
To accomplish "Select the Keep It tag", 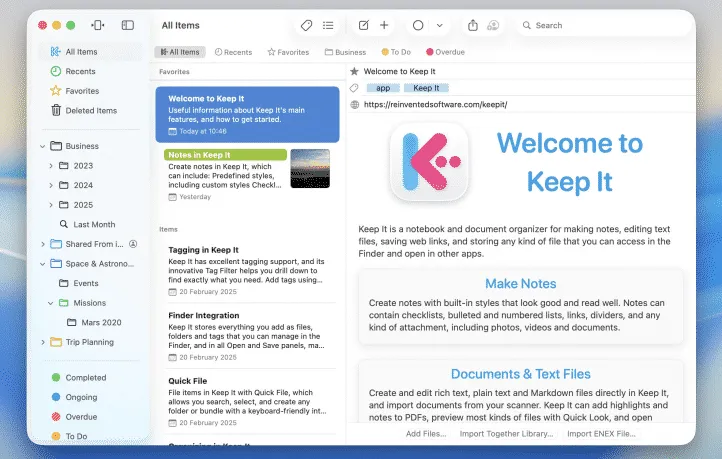I will click(426, 88).
